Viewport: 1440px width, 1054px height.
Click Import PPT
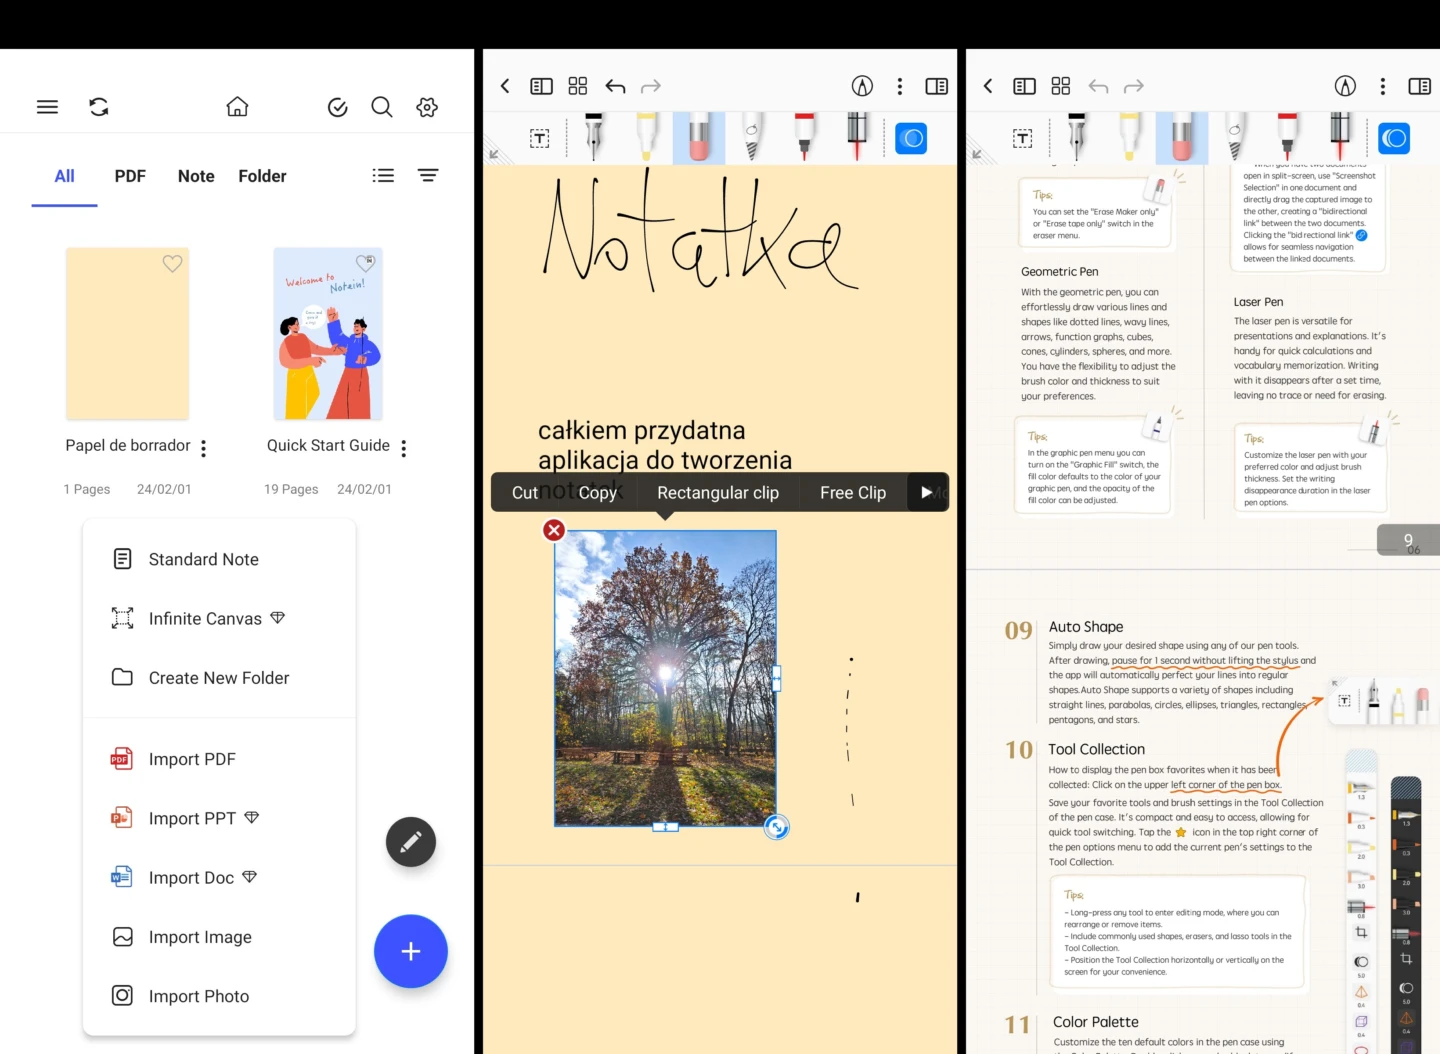click(219, 818)
